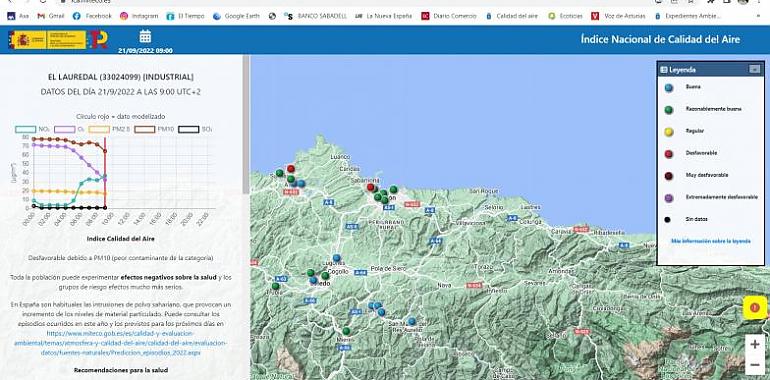Select the blue marker north of Lugones
Viewport: 770px width, 380px height.
pos(336,258)
